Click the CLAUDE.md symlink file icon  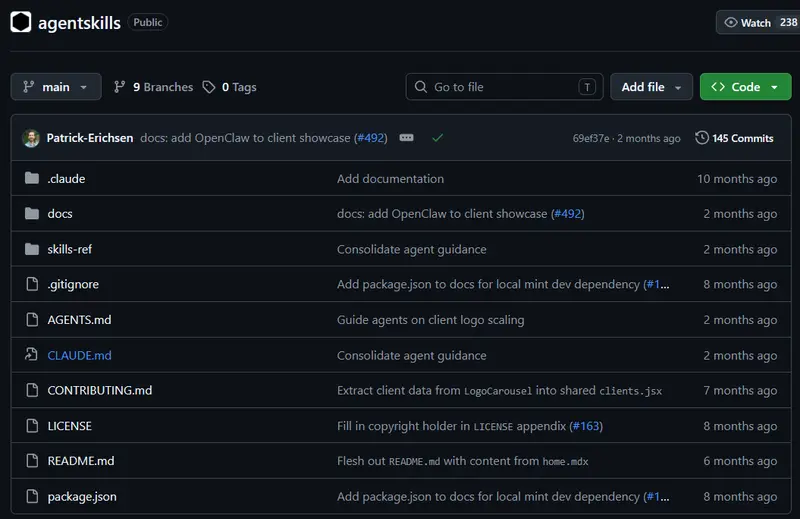[x=32, y=354]
